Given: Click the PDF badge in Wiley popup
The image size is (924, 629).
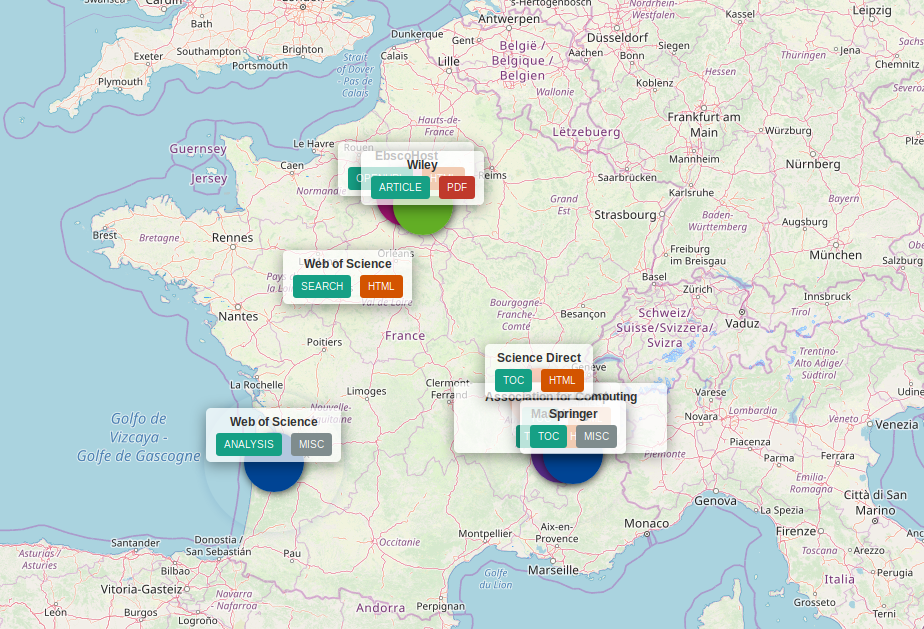Looking at the screenshot, I should [457, 187].
